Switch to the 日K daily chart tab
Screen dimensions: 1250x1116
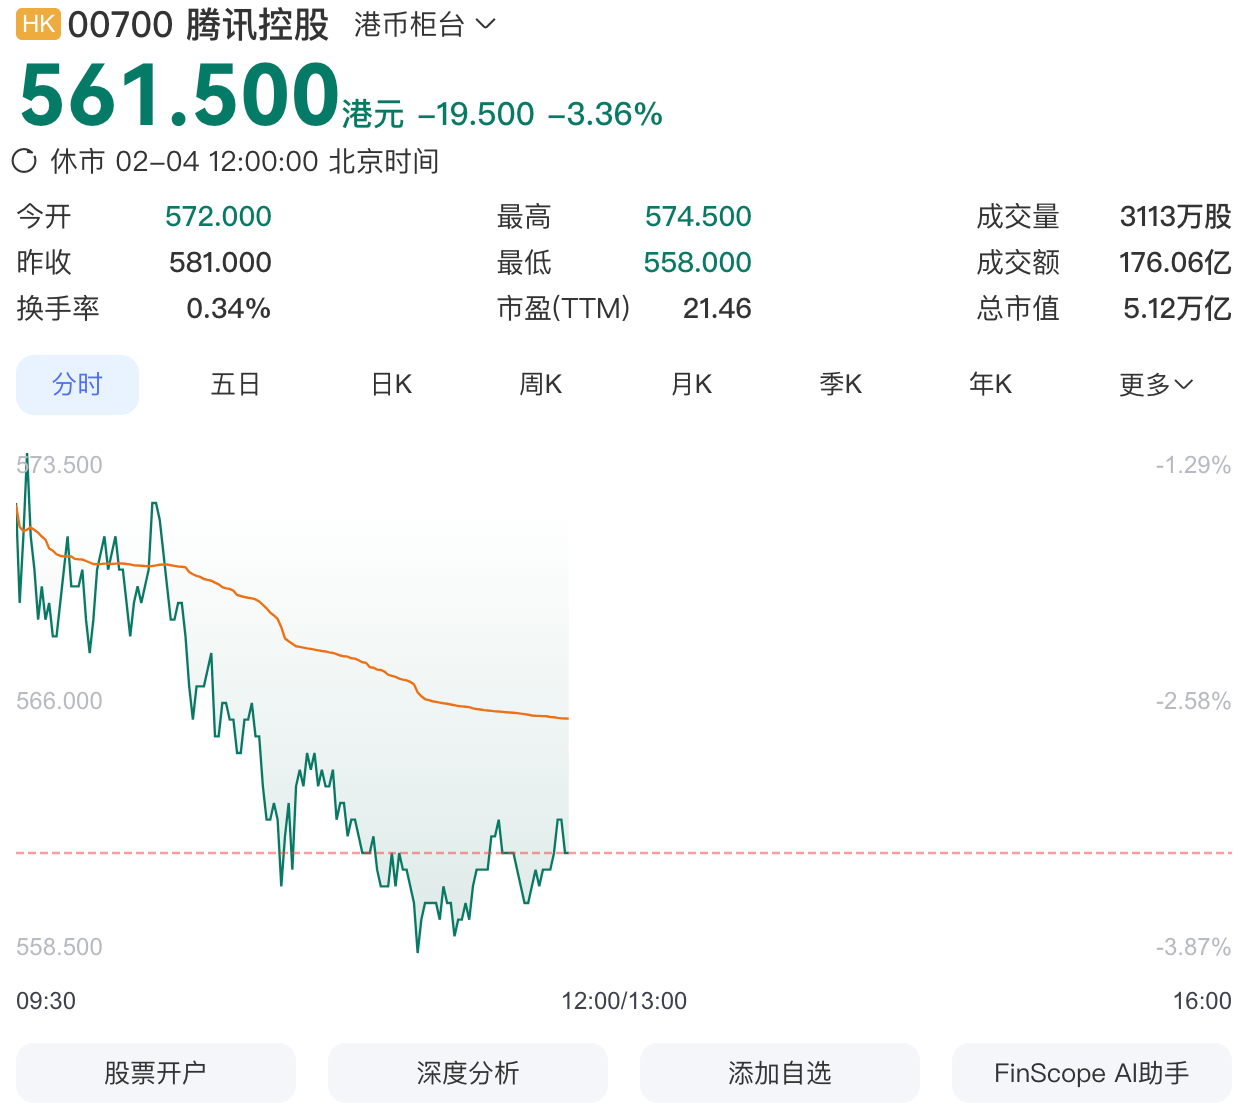click(x=390, y=384)
